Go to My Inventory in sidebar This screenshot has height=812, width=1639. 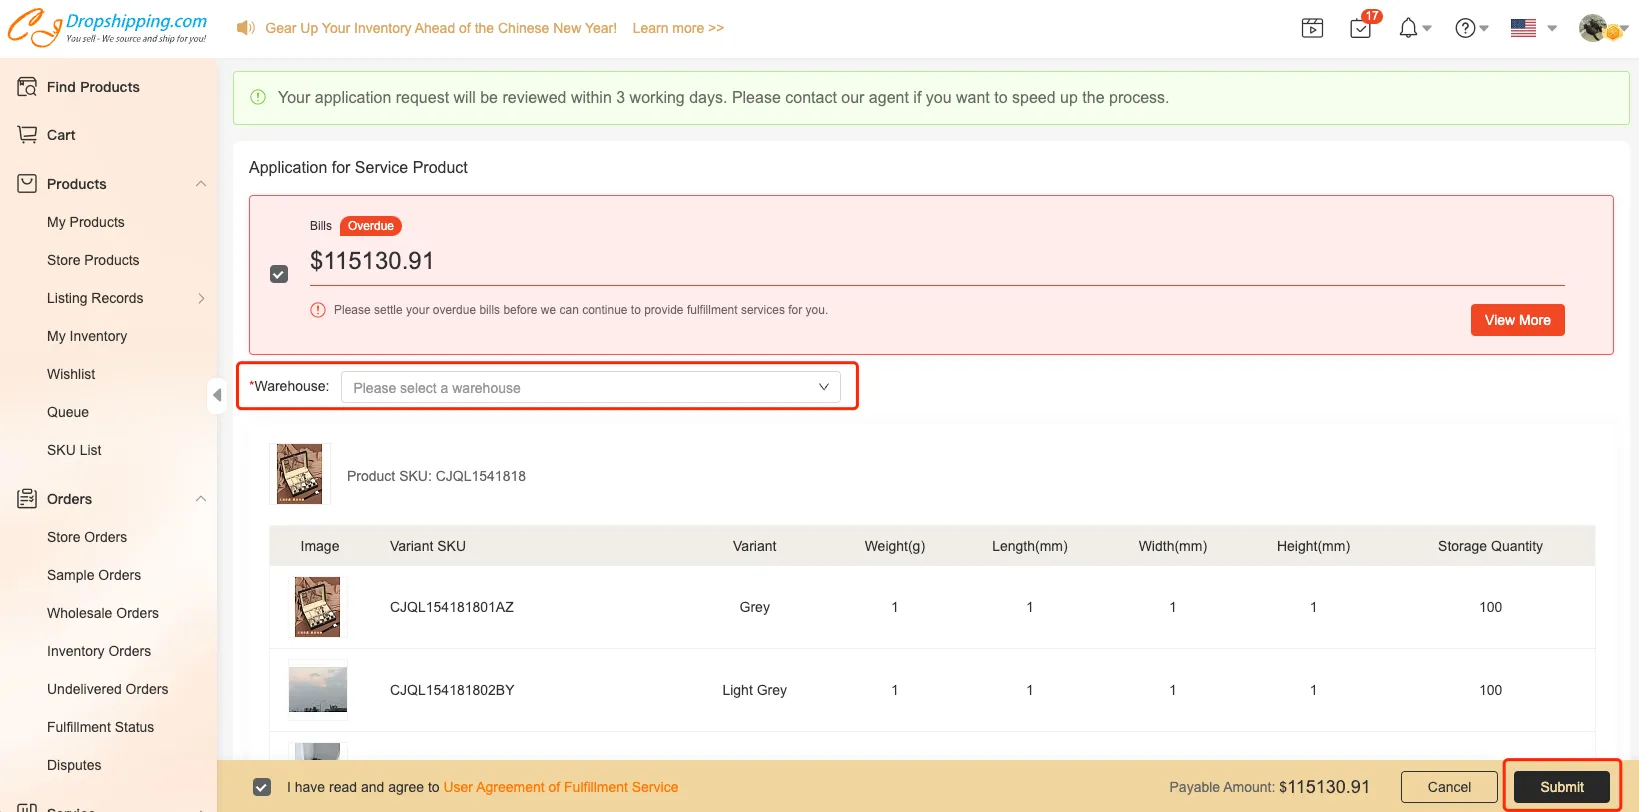coord(87,336)
